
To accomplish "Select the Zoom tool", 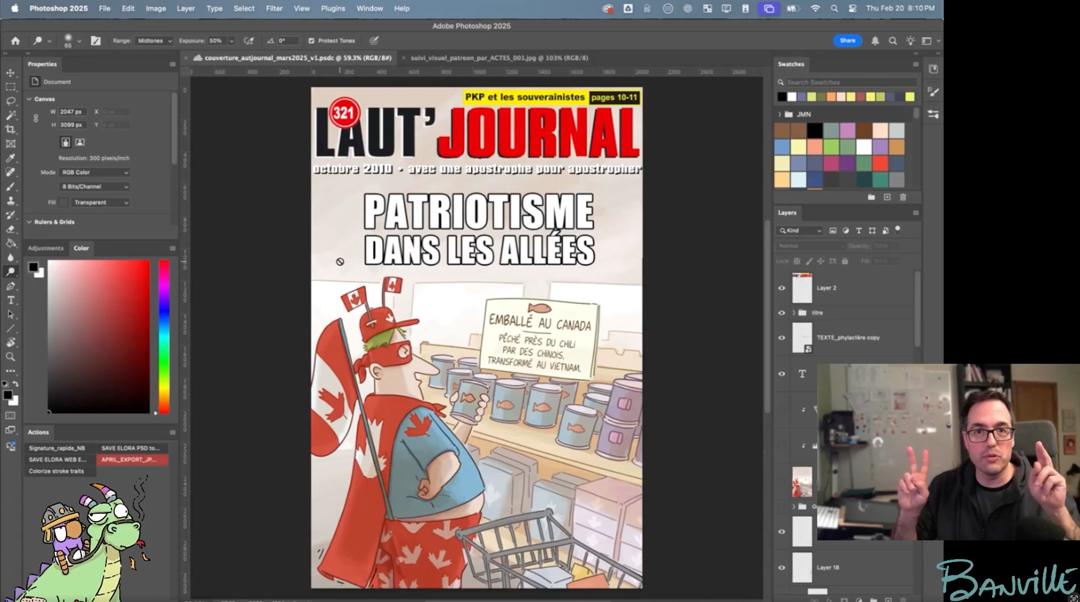I will 10,357.
